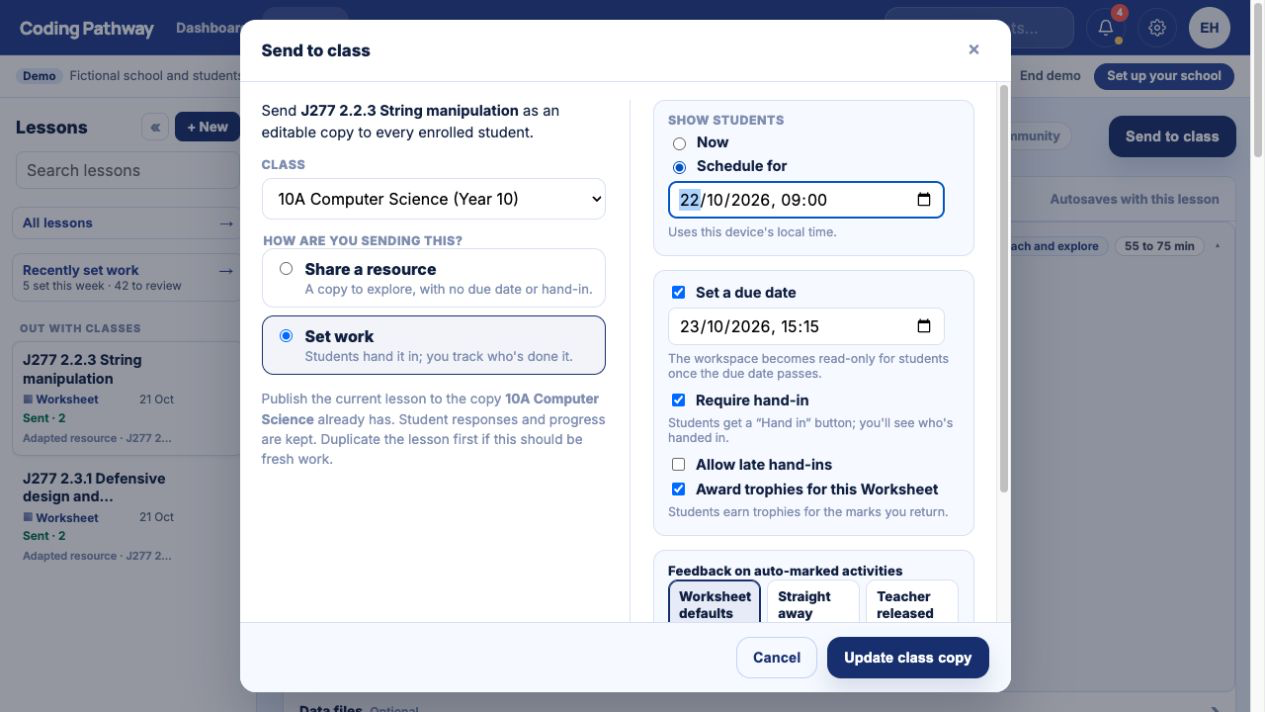This screenshot has height=712, width=1265.
Task: Select the Straight away feedback tab
Action: tap(812, 603)
